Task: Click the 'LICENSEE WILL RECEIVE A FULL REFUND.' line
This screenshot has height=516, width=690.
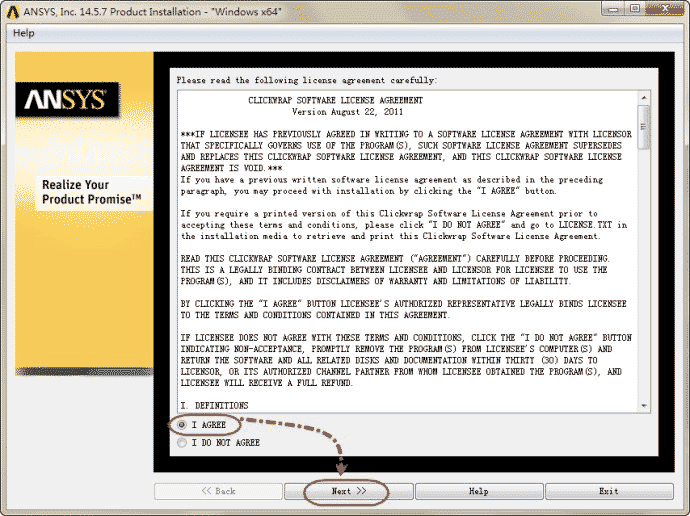Action: pyautogui.click(x=267, y=383)
